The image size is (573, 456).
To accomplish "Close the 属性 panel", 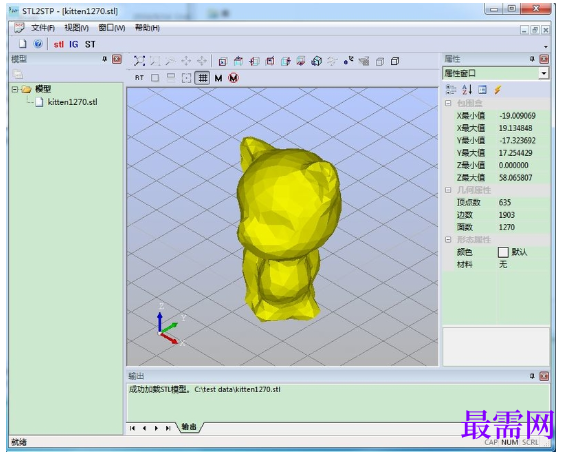I will [544, 59].
